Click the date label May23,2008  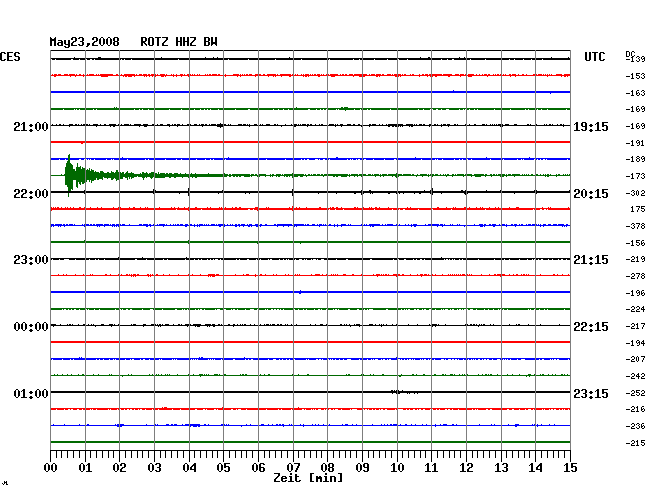(85, 42)
